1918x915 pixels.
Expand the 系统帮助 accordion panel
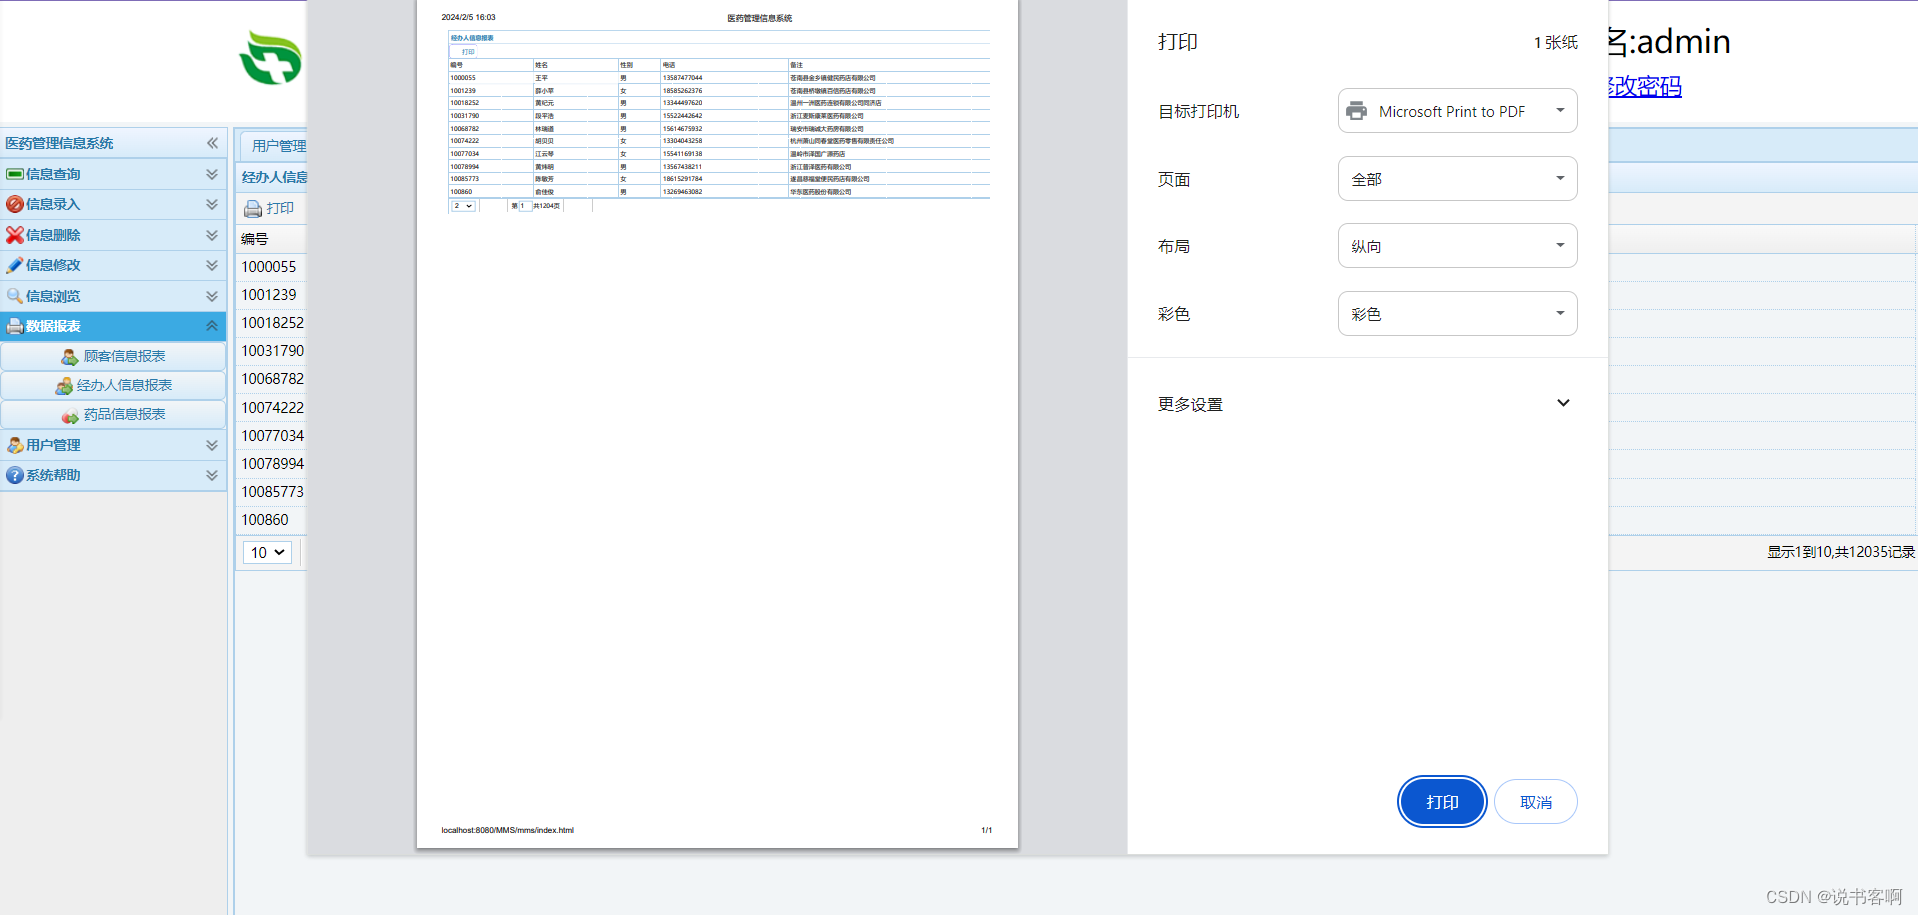coord(212,475)
